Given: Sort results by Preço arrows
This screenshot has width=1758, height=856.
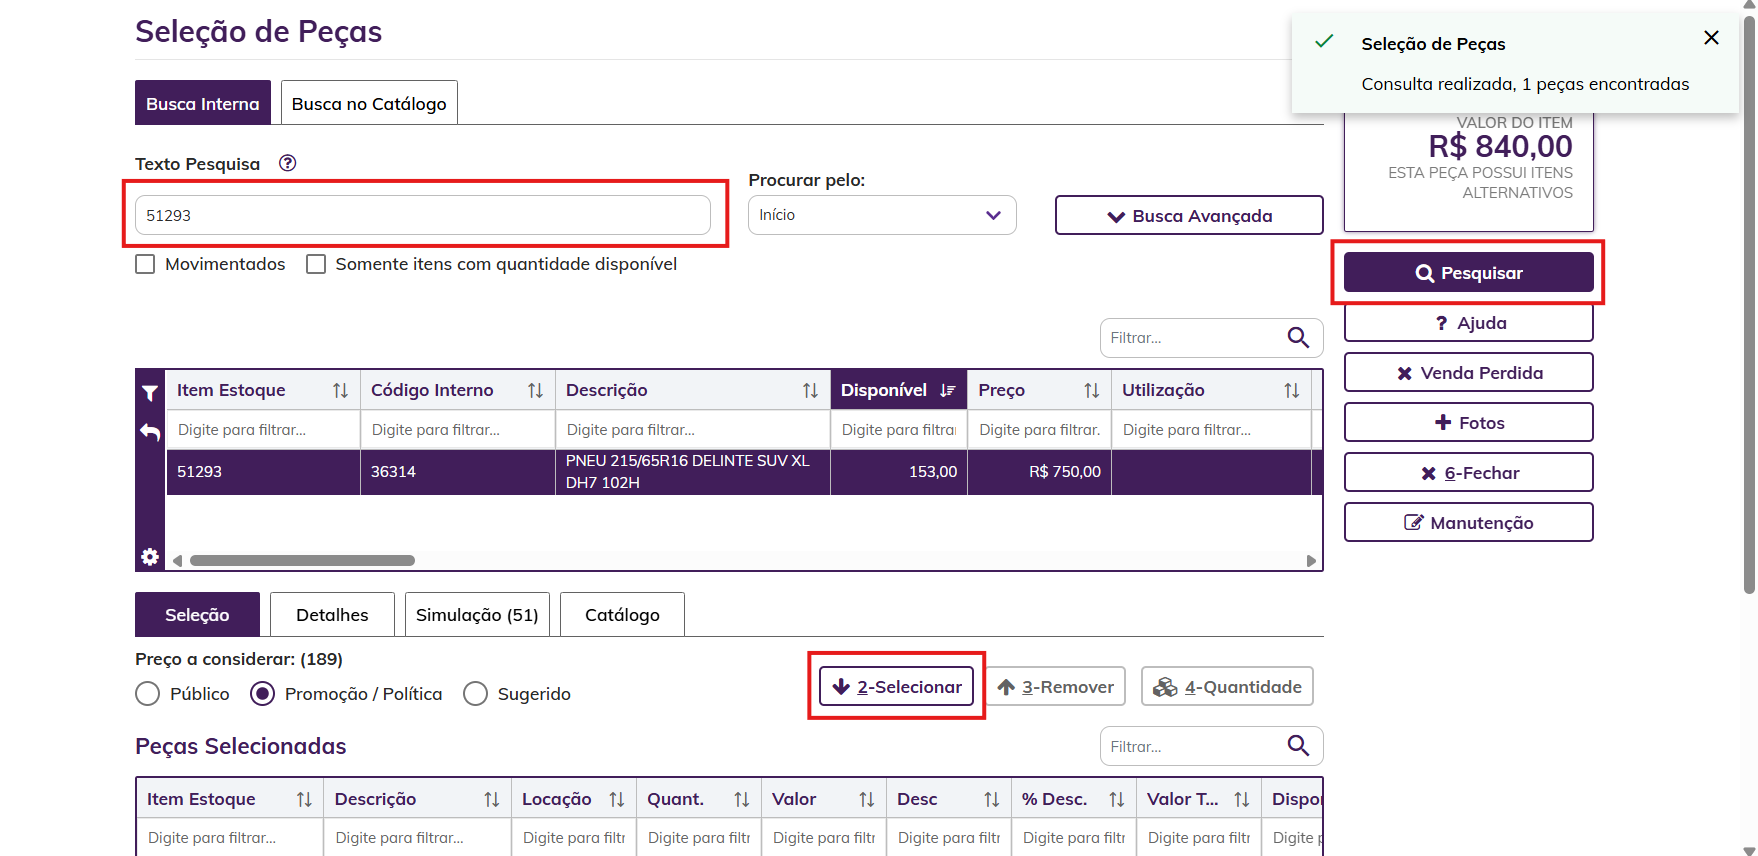Looking at the screenshot, I should [x=1091, y=391].
